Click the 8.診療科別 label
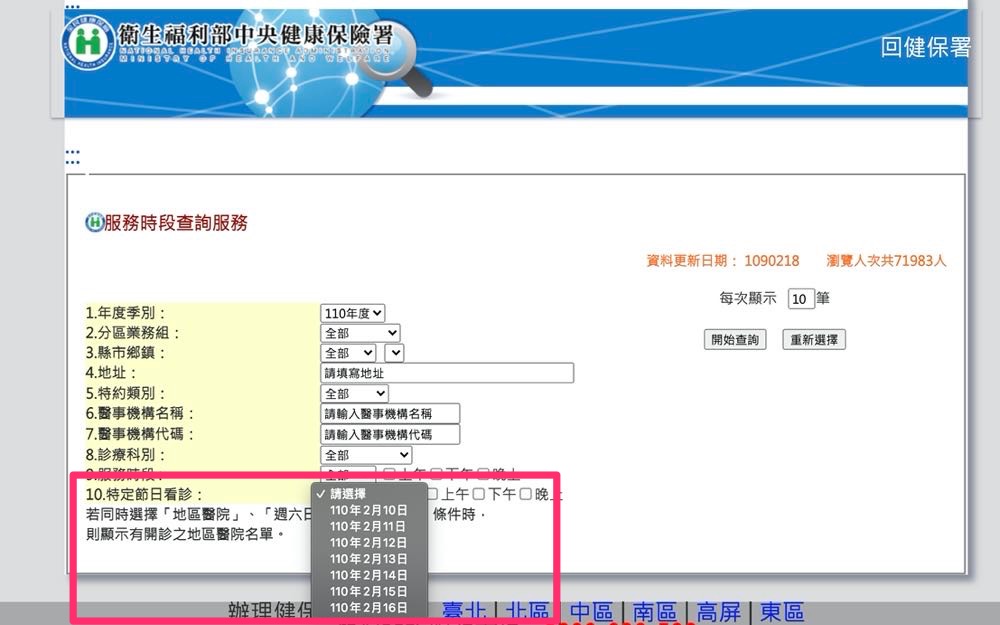1000x625 pixels. click(126, 455)
